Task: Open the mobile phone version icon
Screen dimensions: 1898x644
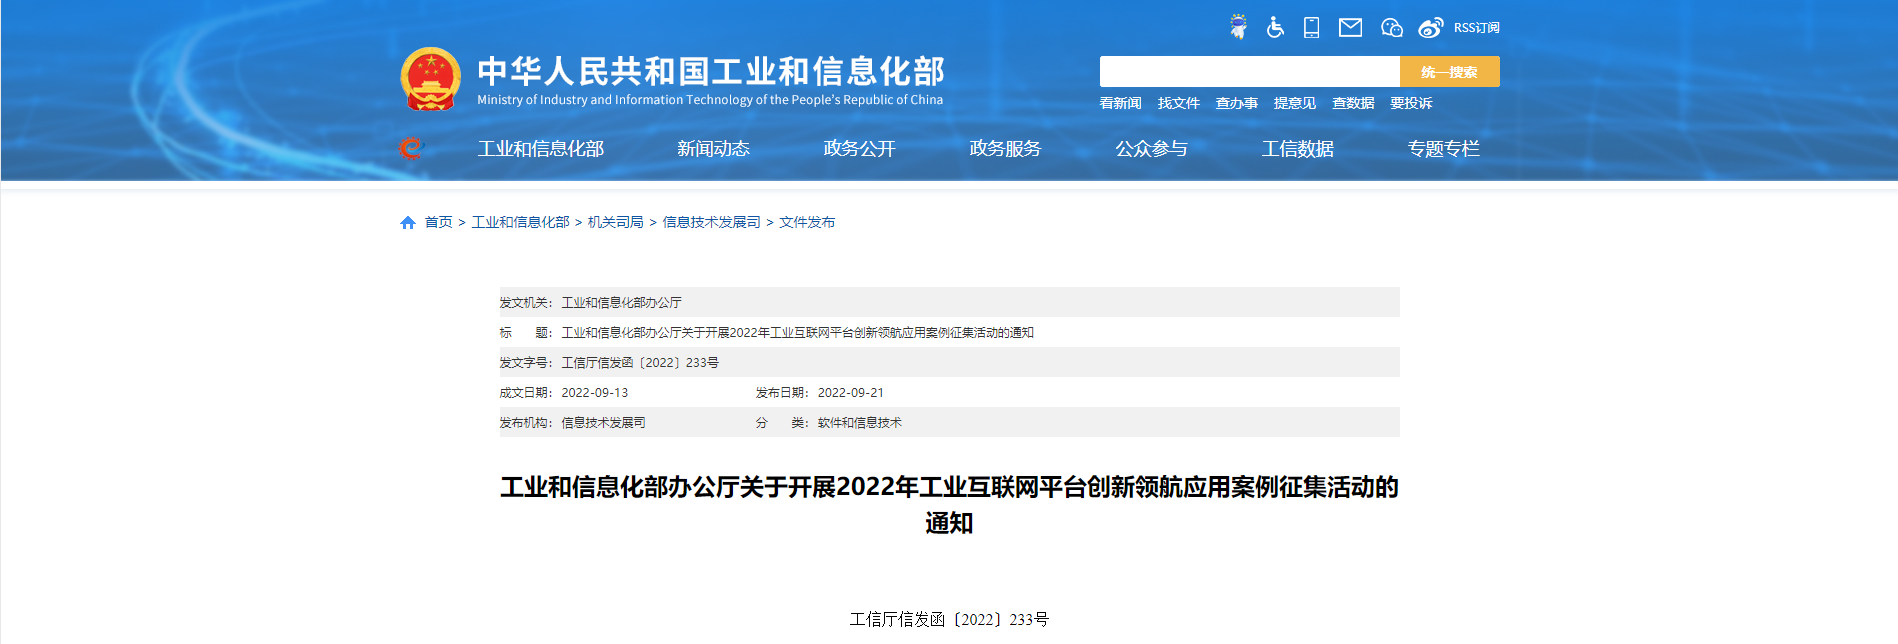Action: 1311,27
